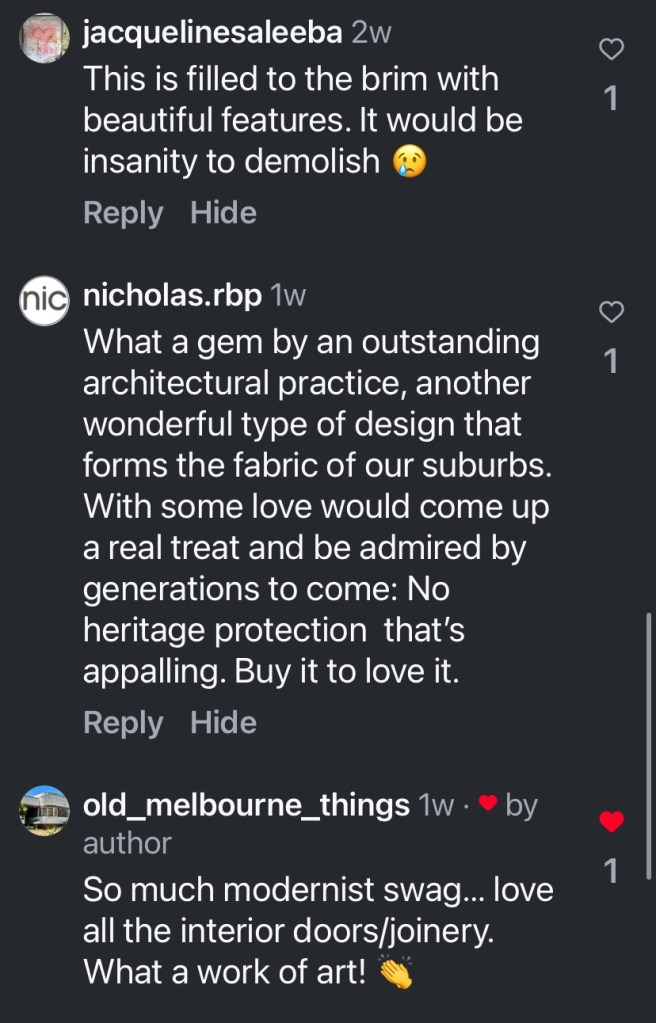
Task: Reply to jacquelinesaleeba's comment
Action: point(123,213)
